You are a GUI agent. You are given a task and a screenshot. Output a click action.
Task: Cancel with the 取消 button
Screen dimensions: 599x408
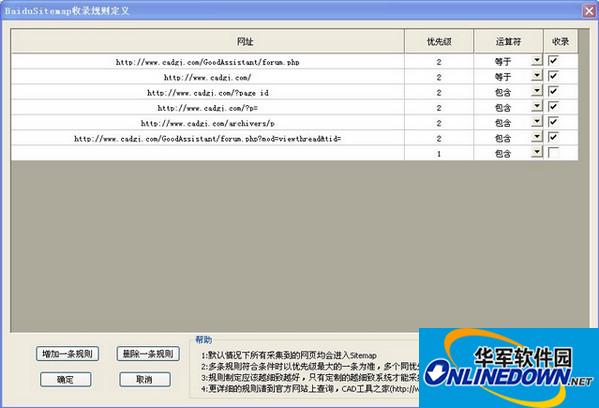[x=145, y=379]
